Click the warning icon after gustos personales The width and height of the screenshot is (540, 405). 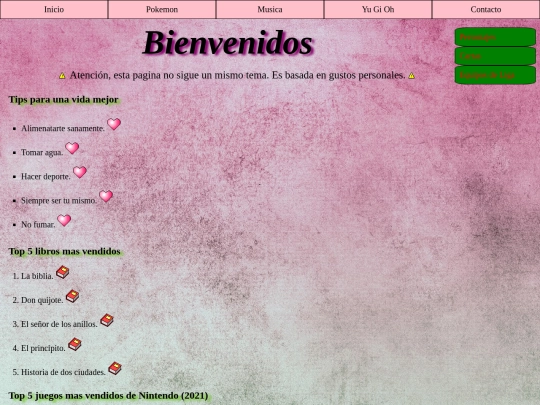tap(412, 76)
